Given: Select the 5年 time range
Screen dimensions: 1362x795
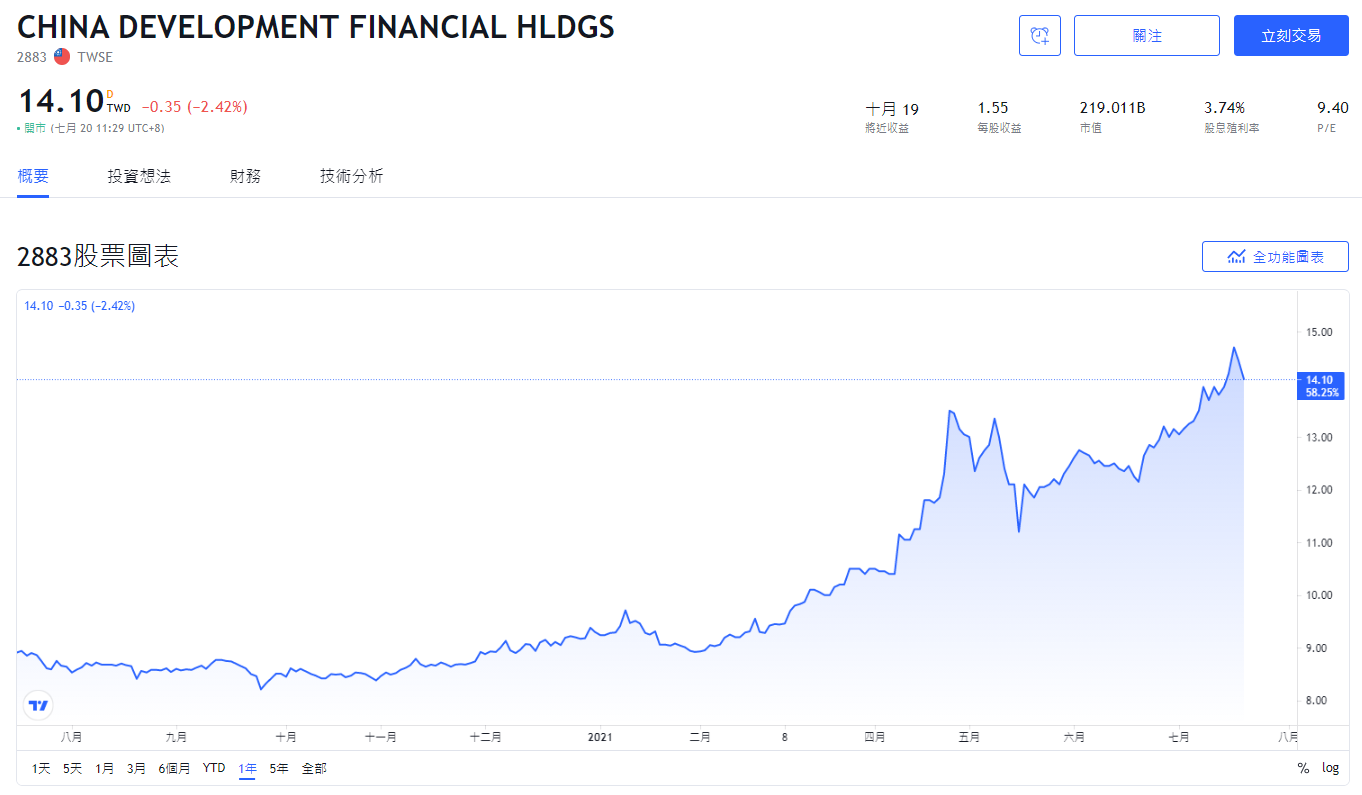Looking at the screenshot, I should click(279, 768).
